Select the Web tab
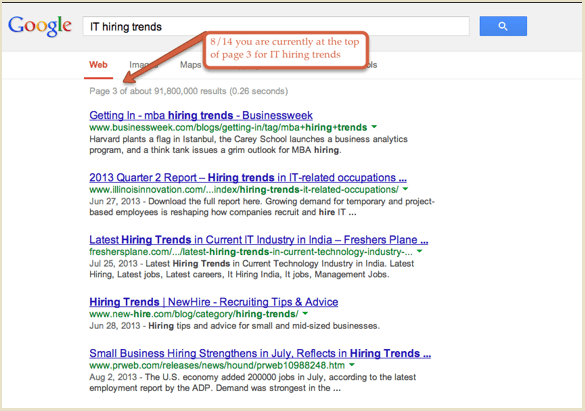This screenshot has height=411, width=585. (98, 65)
